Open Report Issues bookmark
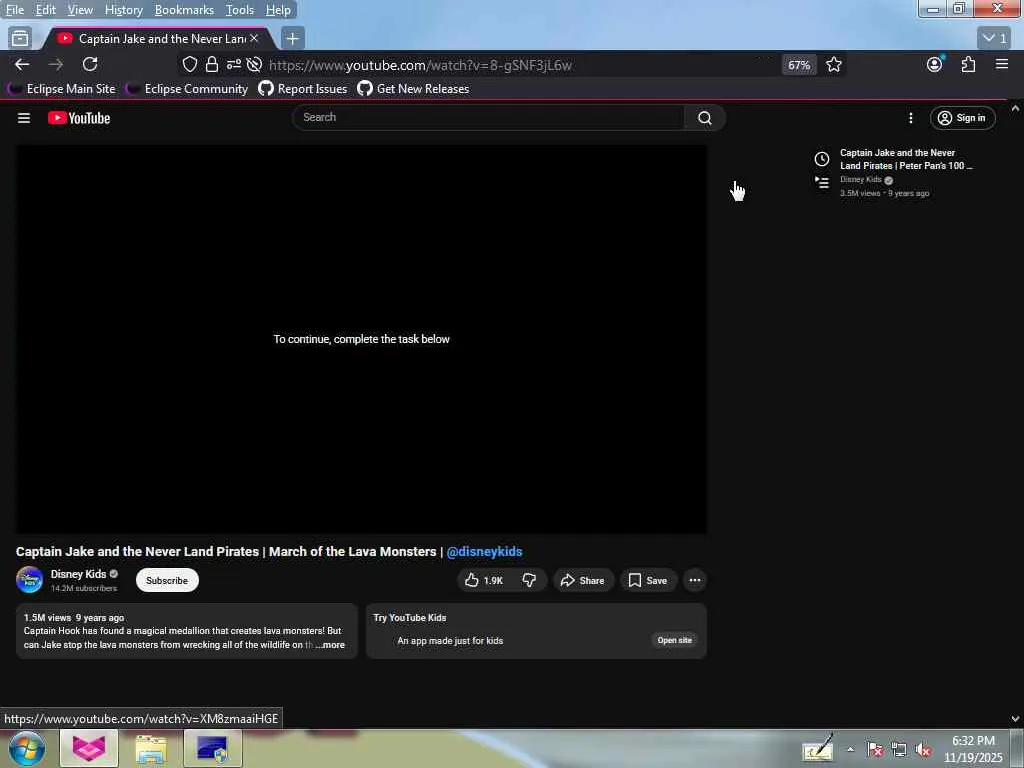Image resolution: width=1024 pixels, height=768 pixels. pyautogui.click(x=303, y=89)
